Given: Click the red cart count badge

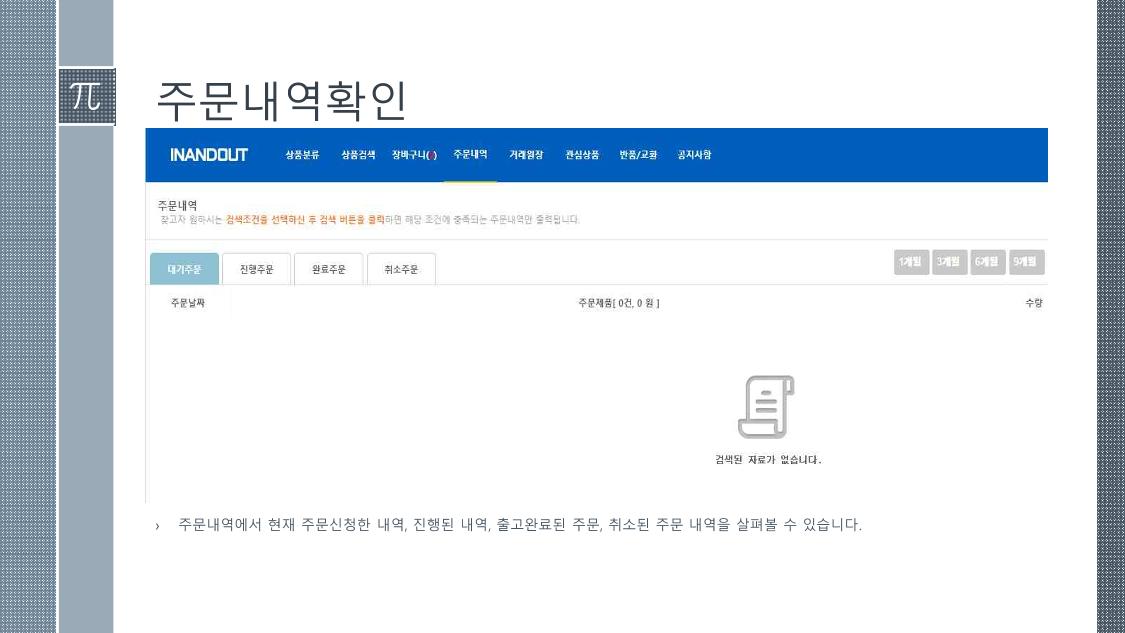Looking at the screenshot, I should click(x=432, y=156).
